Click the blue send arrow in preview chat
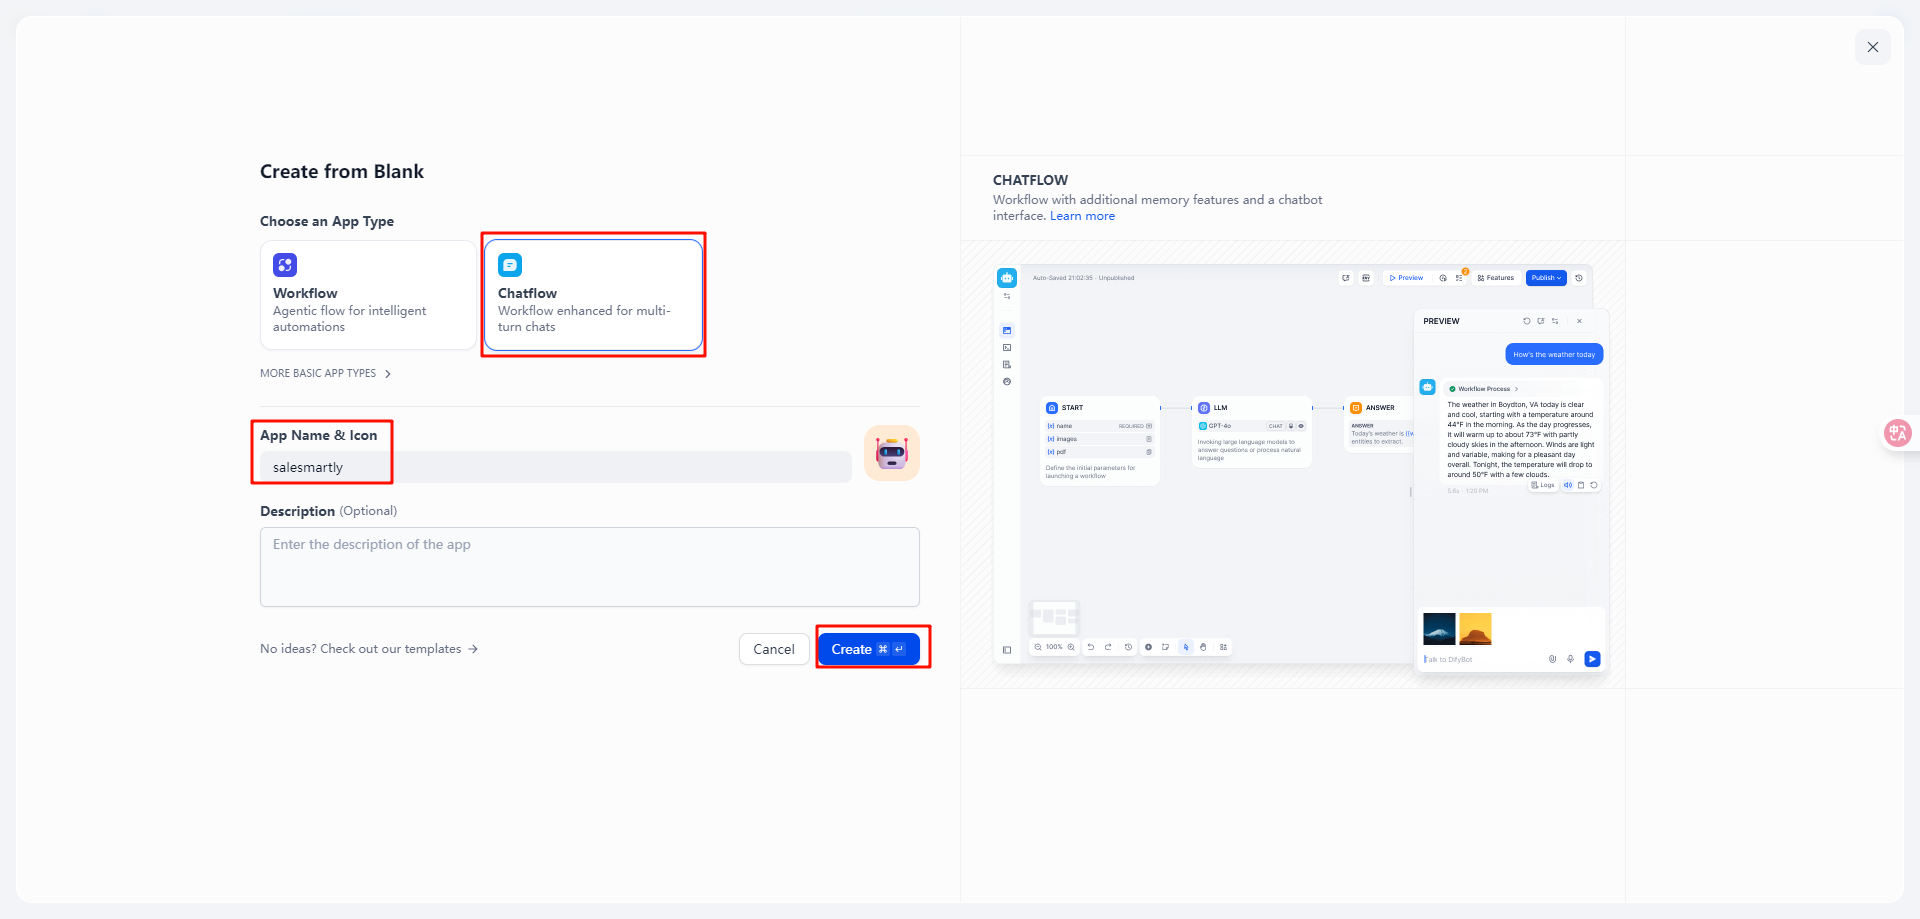 tap(1592, 659)
